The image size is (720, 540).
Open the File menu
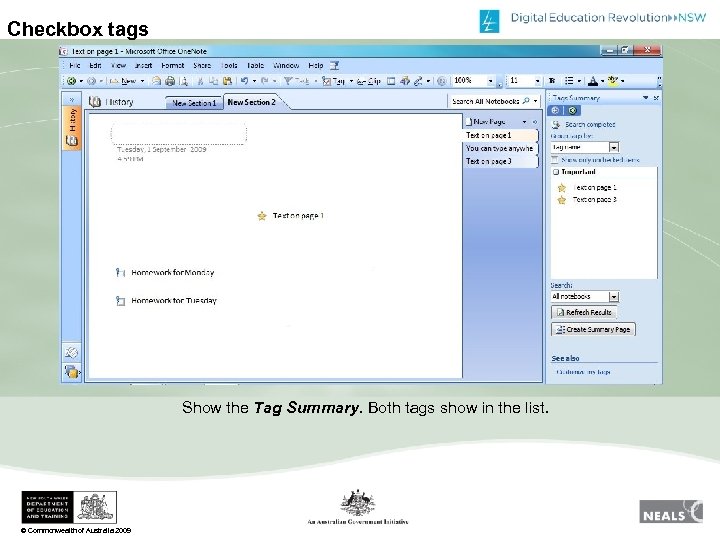[74, 66]
